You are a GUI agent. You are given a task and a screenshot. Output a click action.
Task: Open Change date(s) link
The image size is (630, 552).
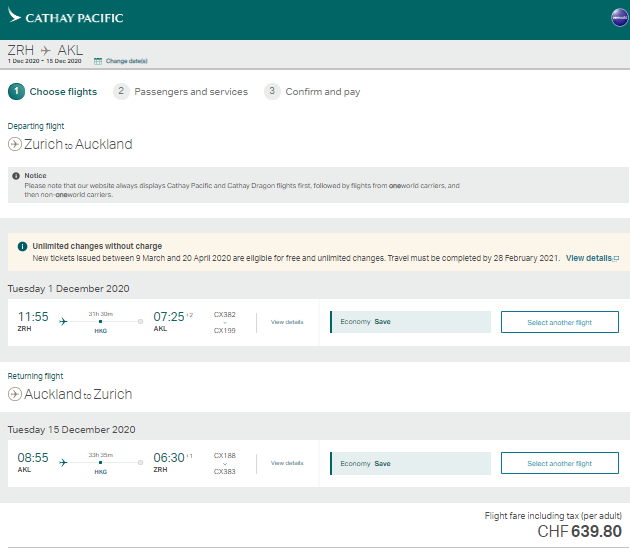tap(127, 61)
